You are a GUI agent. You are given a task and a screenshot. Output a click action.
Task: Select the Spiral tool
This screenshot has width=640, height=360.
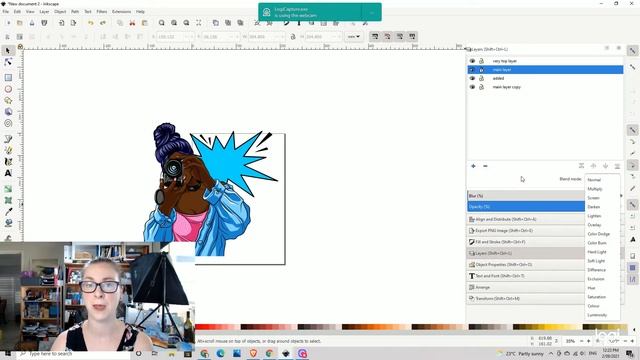pos(8,123)
